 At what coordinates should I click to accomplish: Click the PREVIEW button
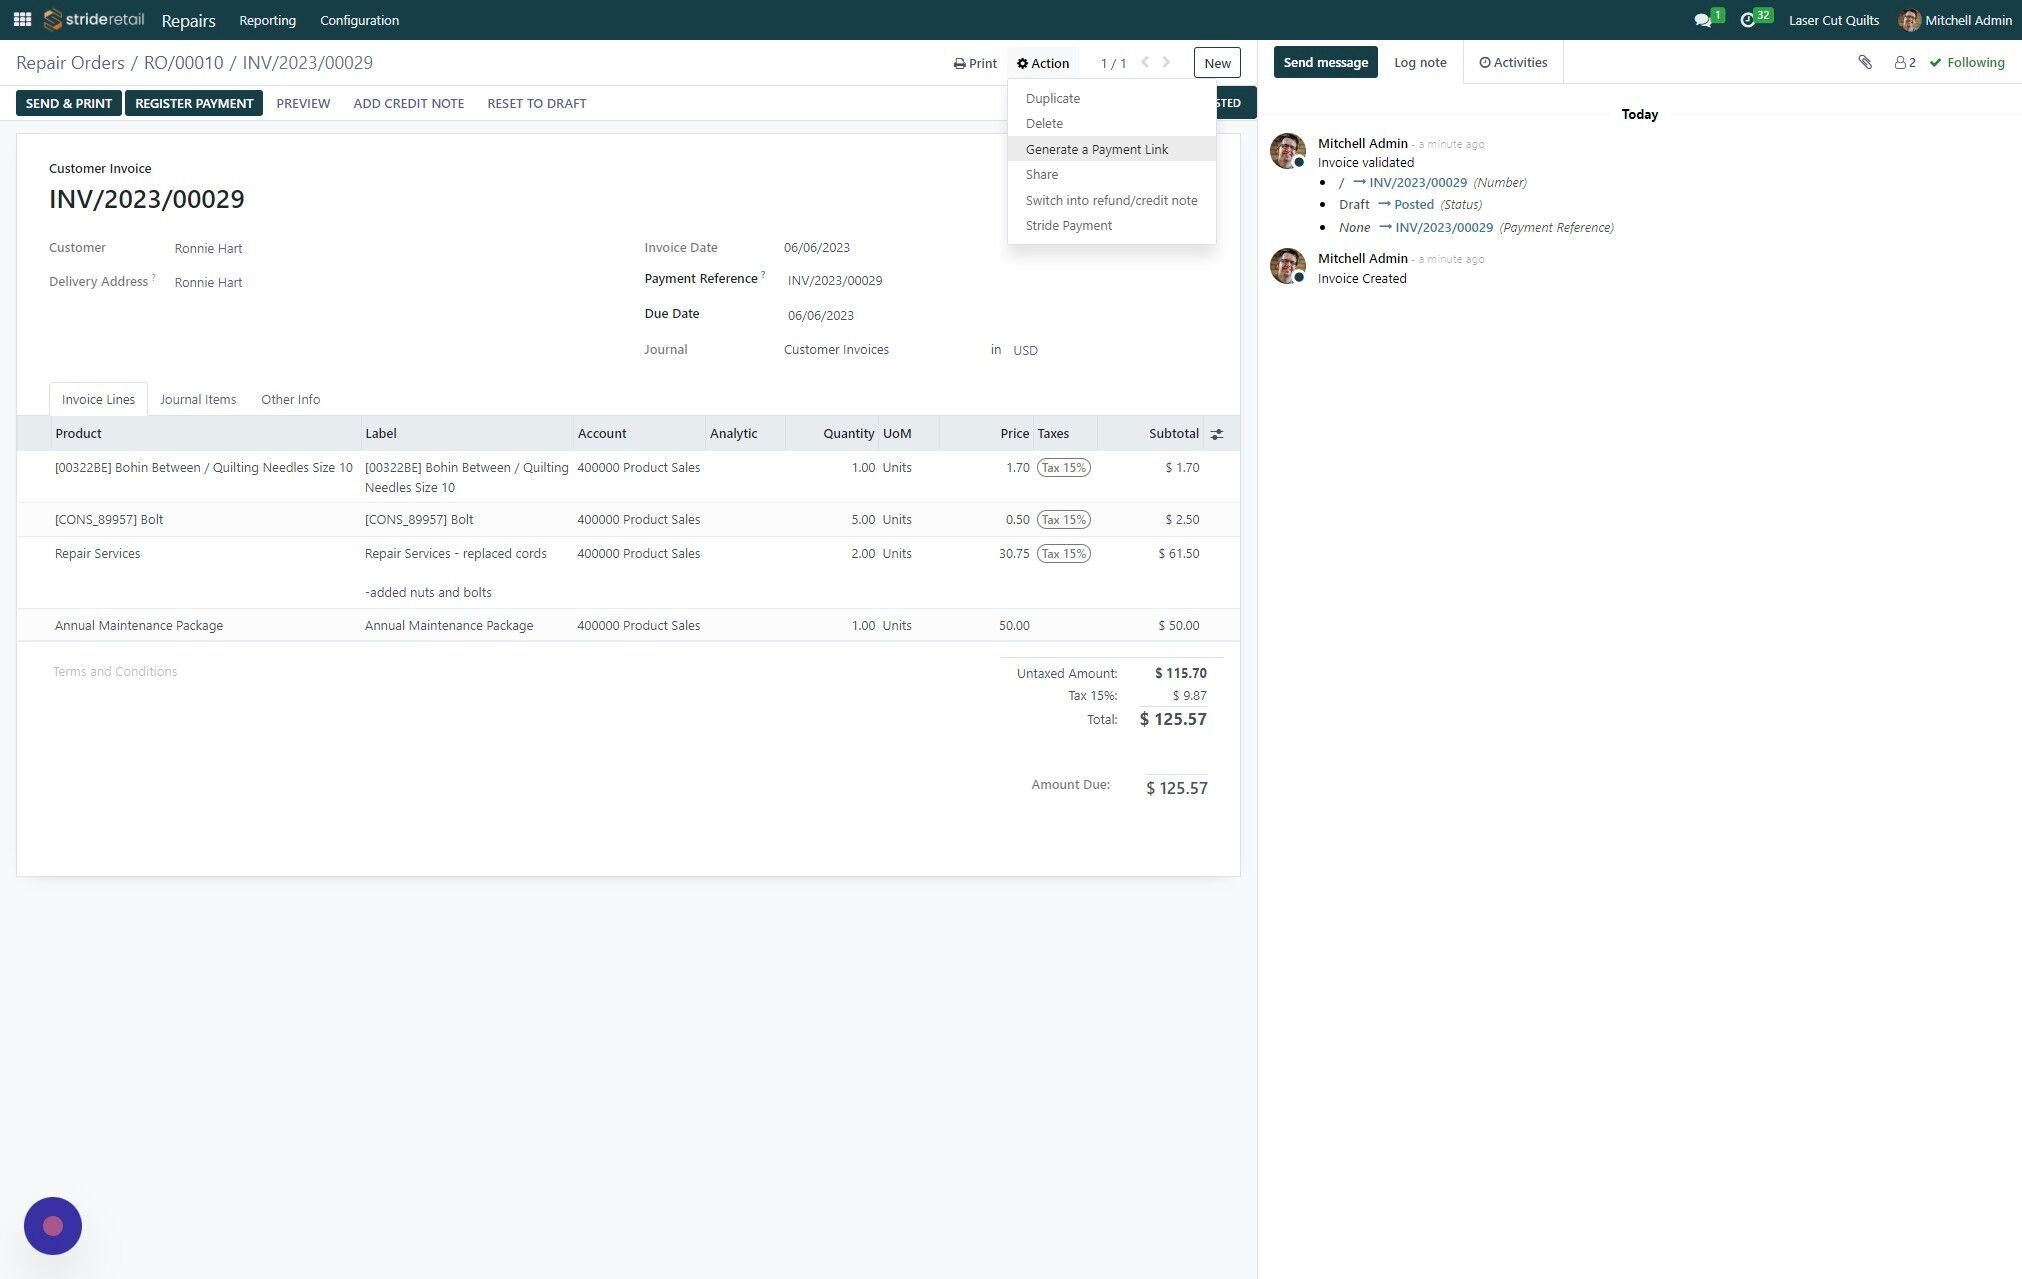pyautogui.click(x=303, y=103)
